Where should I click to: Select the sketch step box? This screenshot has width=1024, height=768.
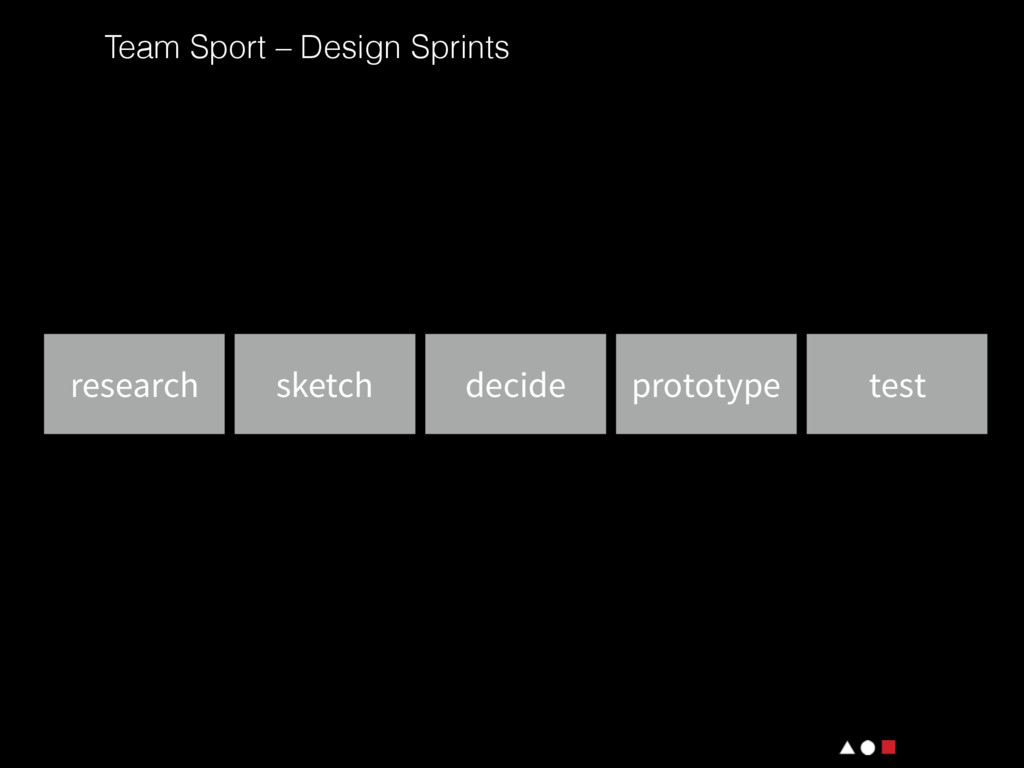click(x=324, y=384)
